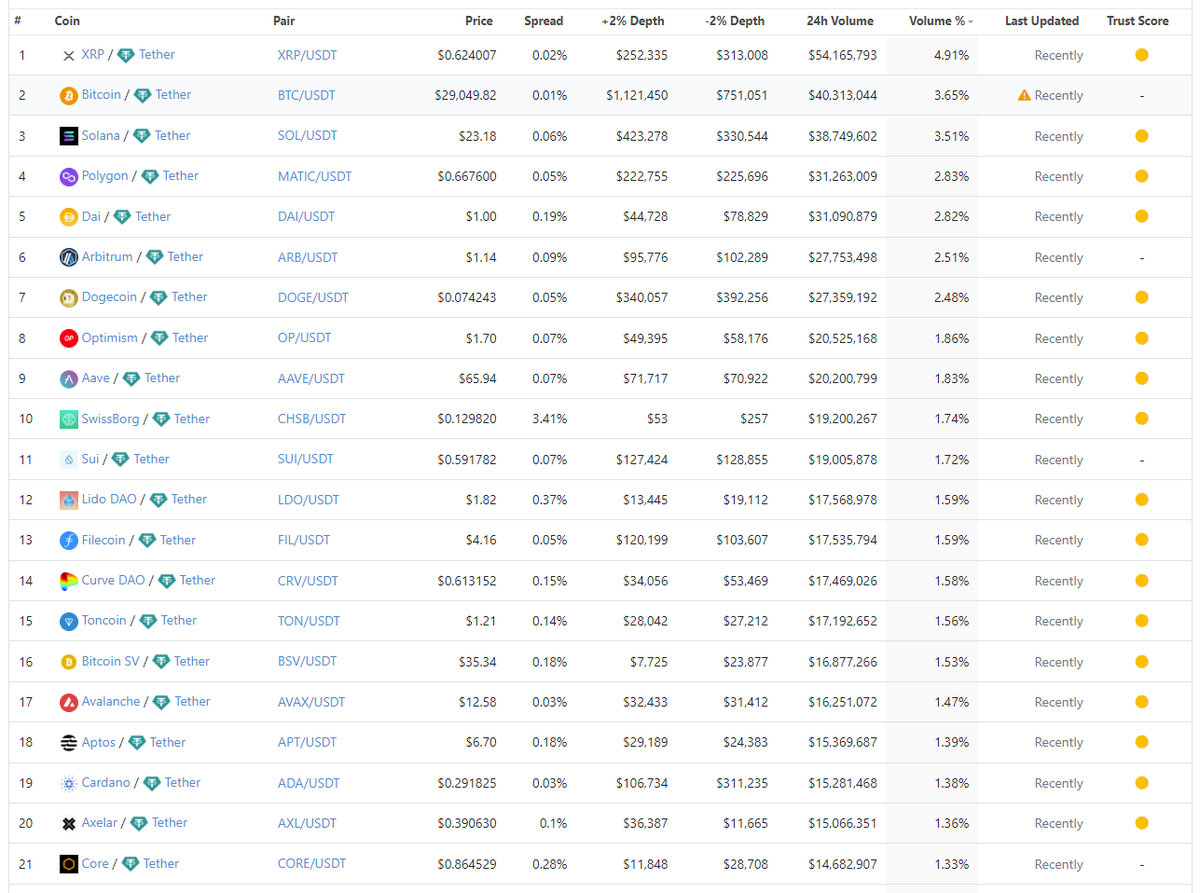Open the AVAX/USDT pair link
This screenshot has width=1200, height=893.
(x=311, y=702)
